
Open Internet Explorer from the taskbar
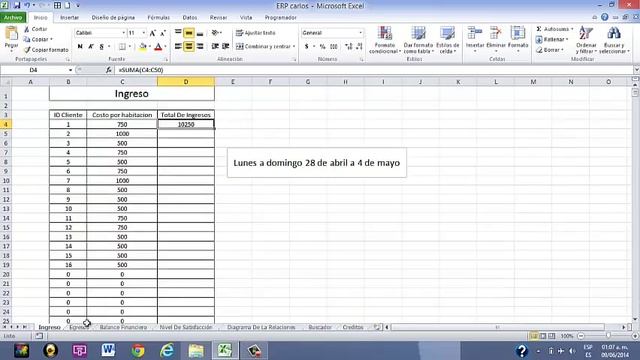[x=167, y=351]
